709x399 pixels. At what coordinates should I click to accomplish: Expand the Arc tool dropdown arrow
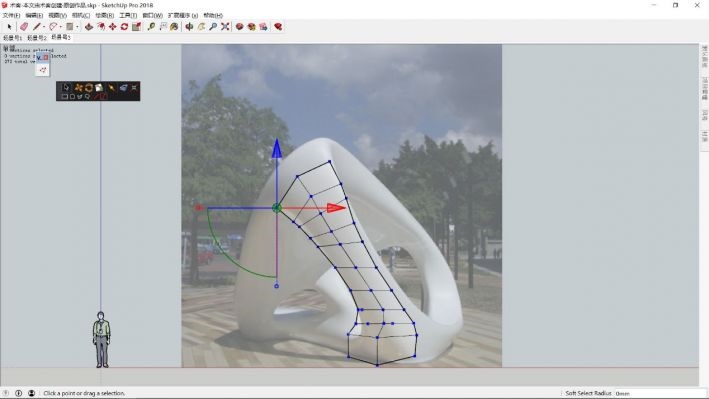click(61, 27)
